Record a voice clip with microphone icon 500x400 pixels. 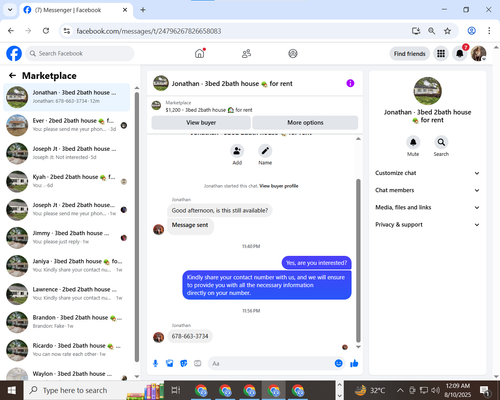[x=155, y=363]
